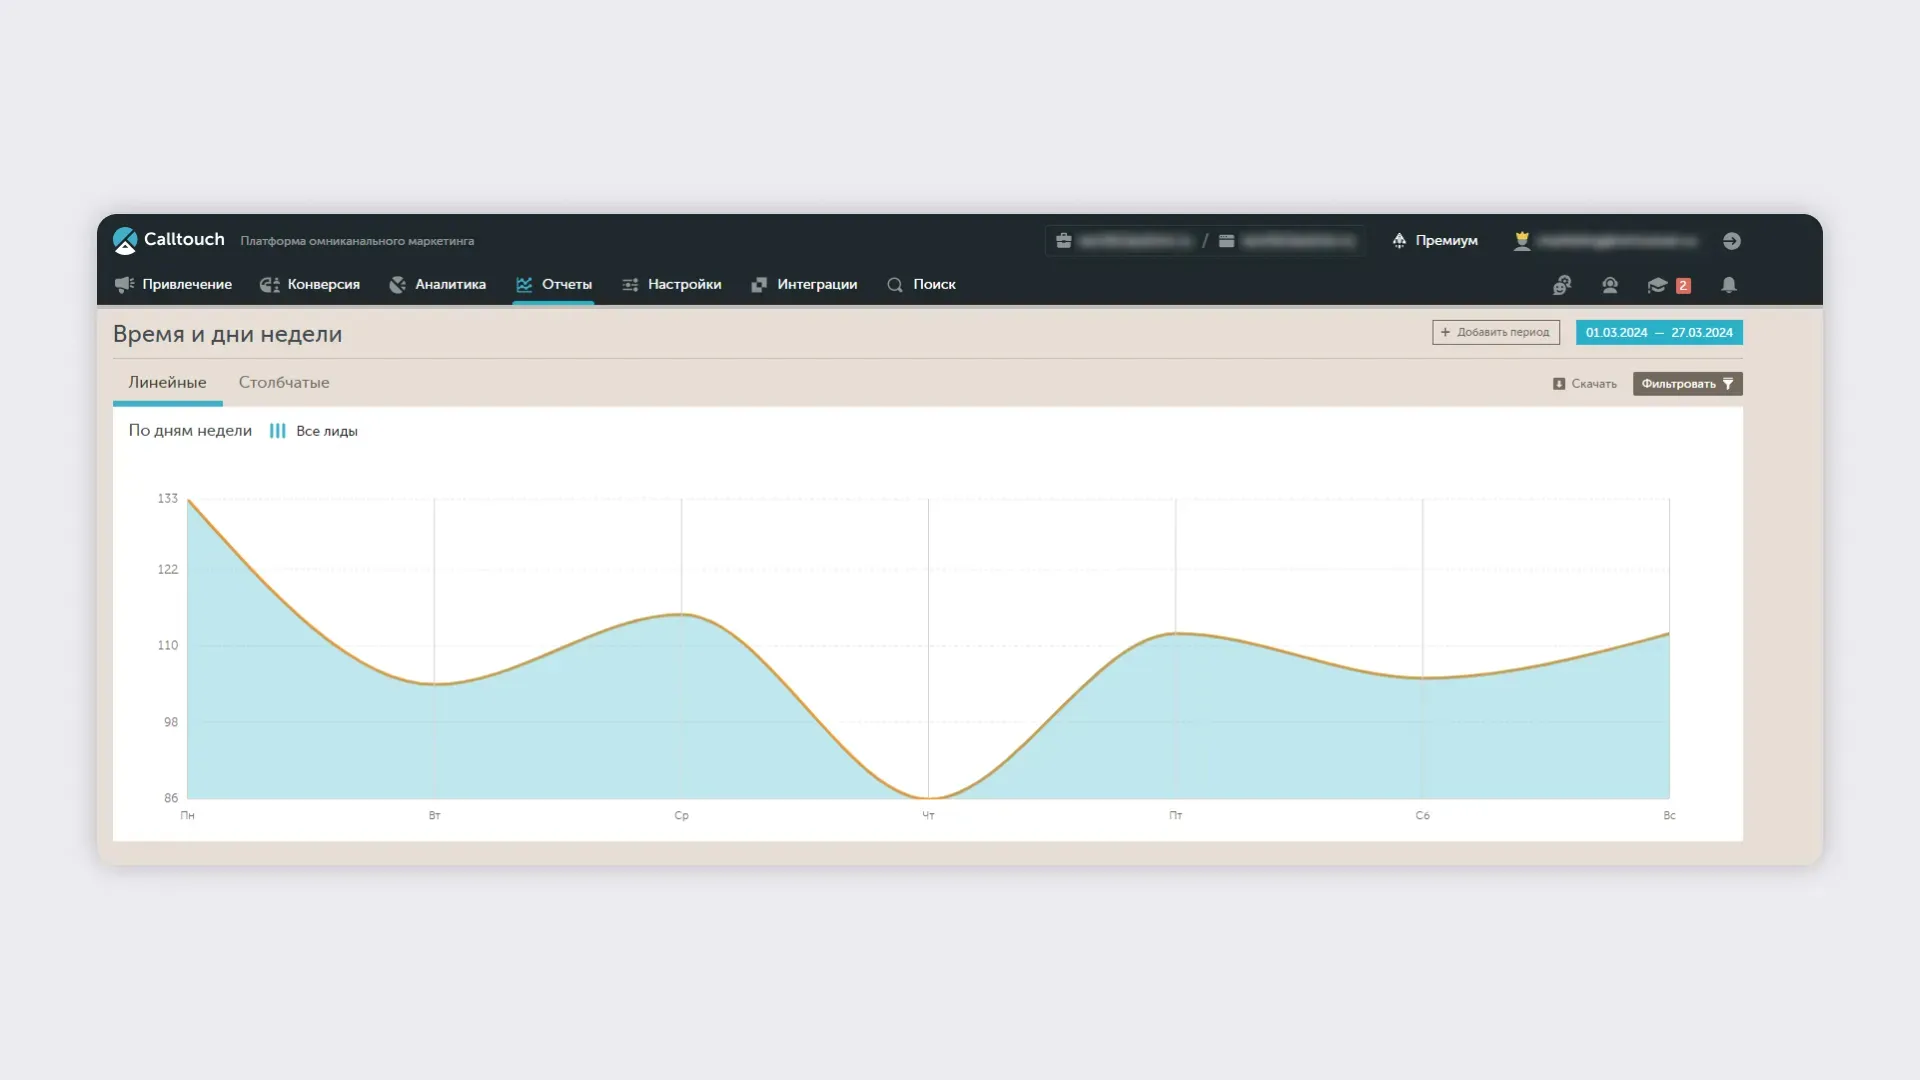Open the notifications bell
Image resolution: width=1920 pixels, height=1080 pixels.
coord(1728,285)
